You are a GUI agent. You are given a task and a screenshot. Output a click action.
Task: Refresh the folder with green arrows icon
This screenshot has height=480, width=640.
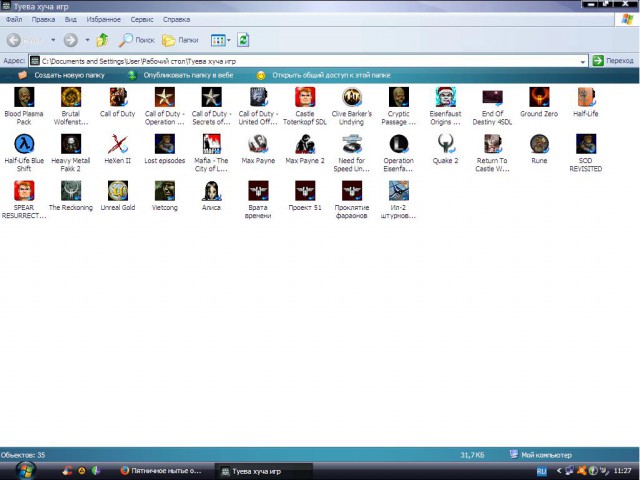pyautogui.click(x=243, y=40)
